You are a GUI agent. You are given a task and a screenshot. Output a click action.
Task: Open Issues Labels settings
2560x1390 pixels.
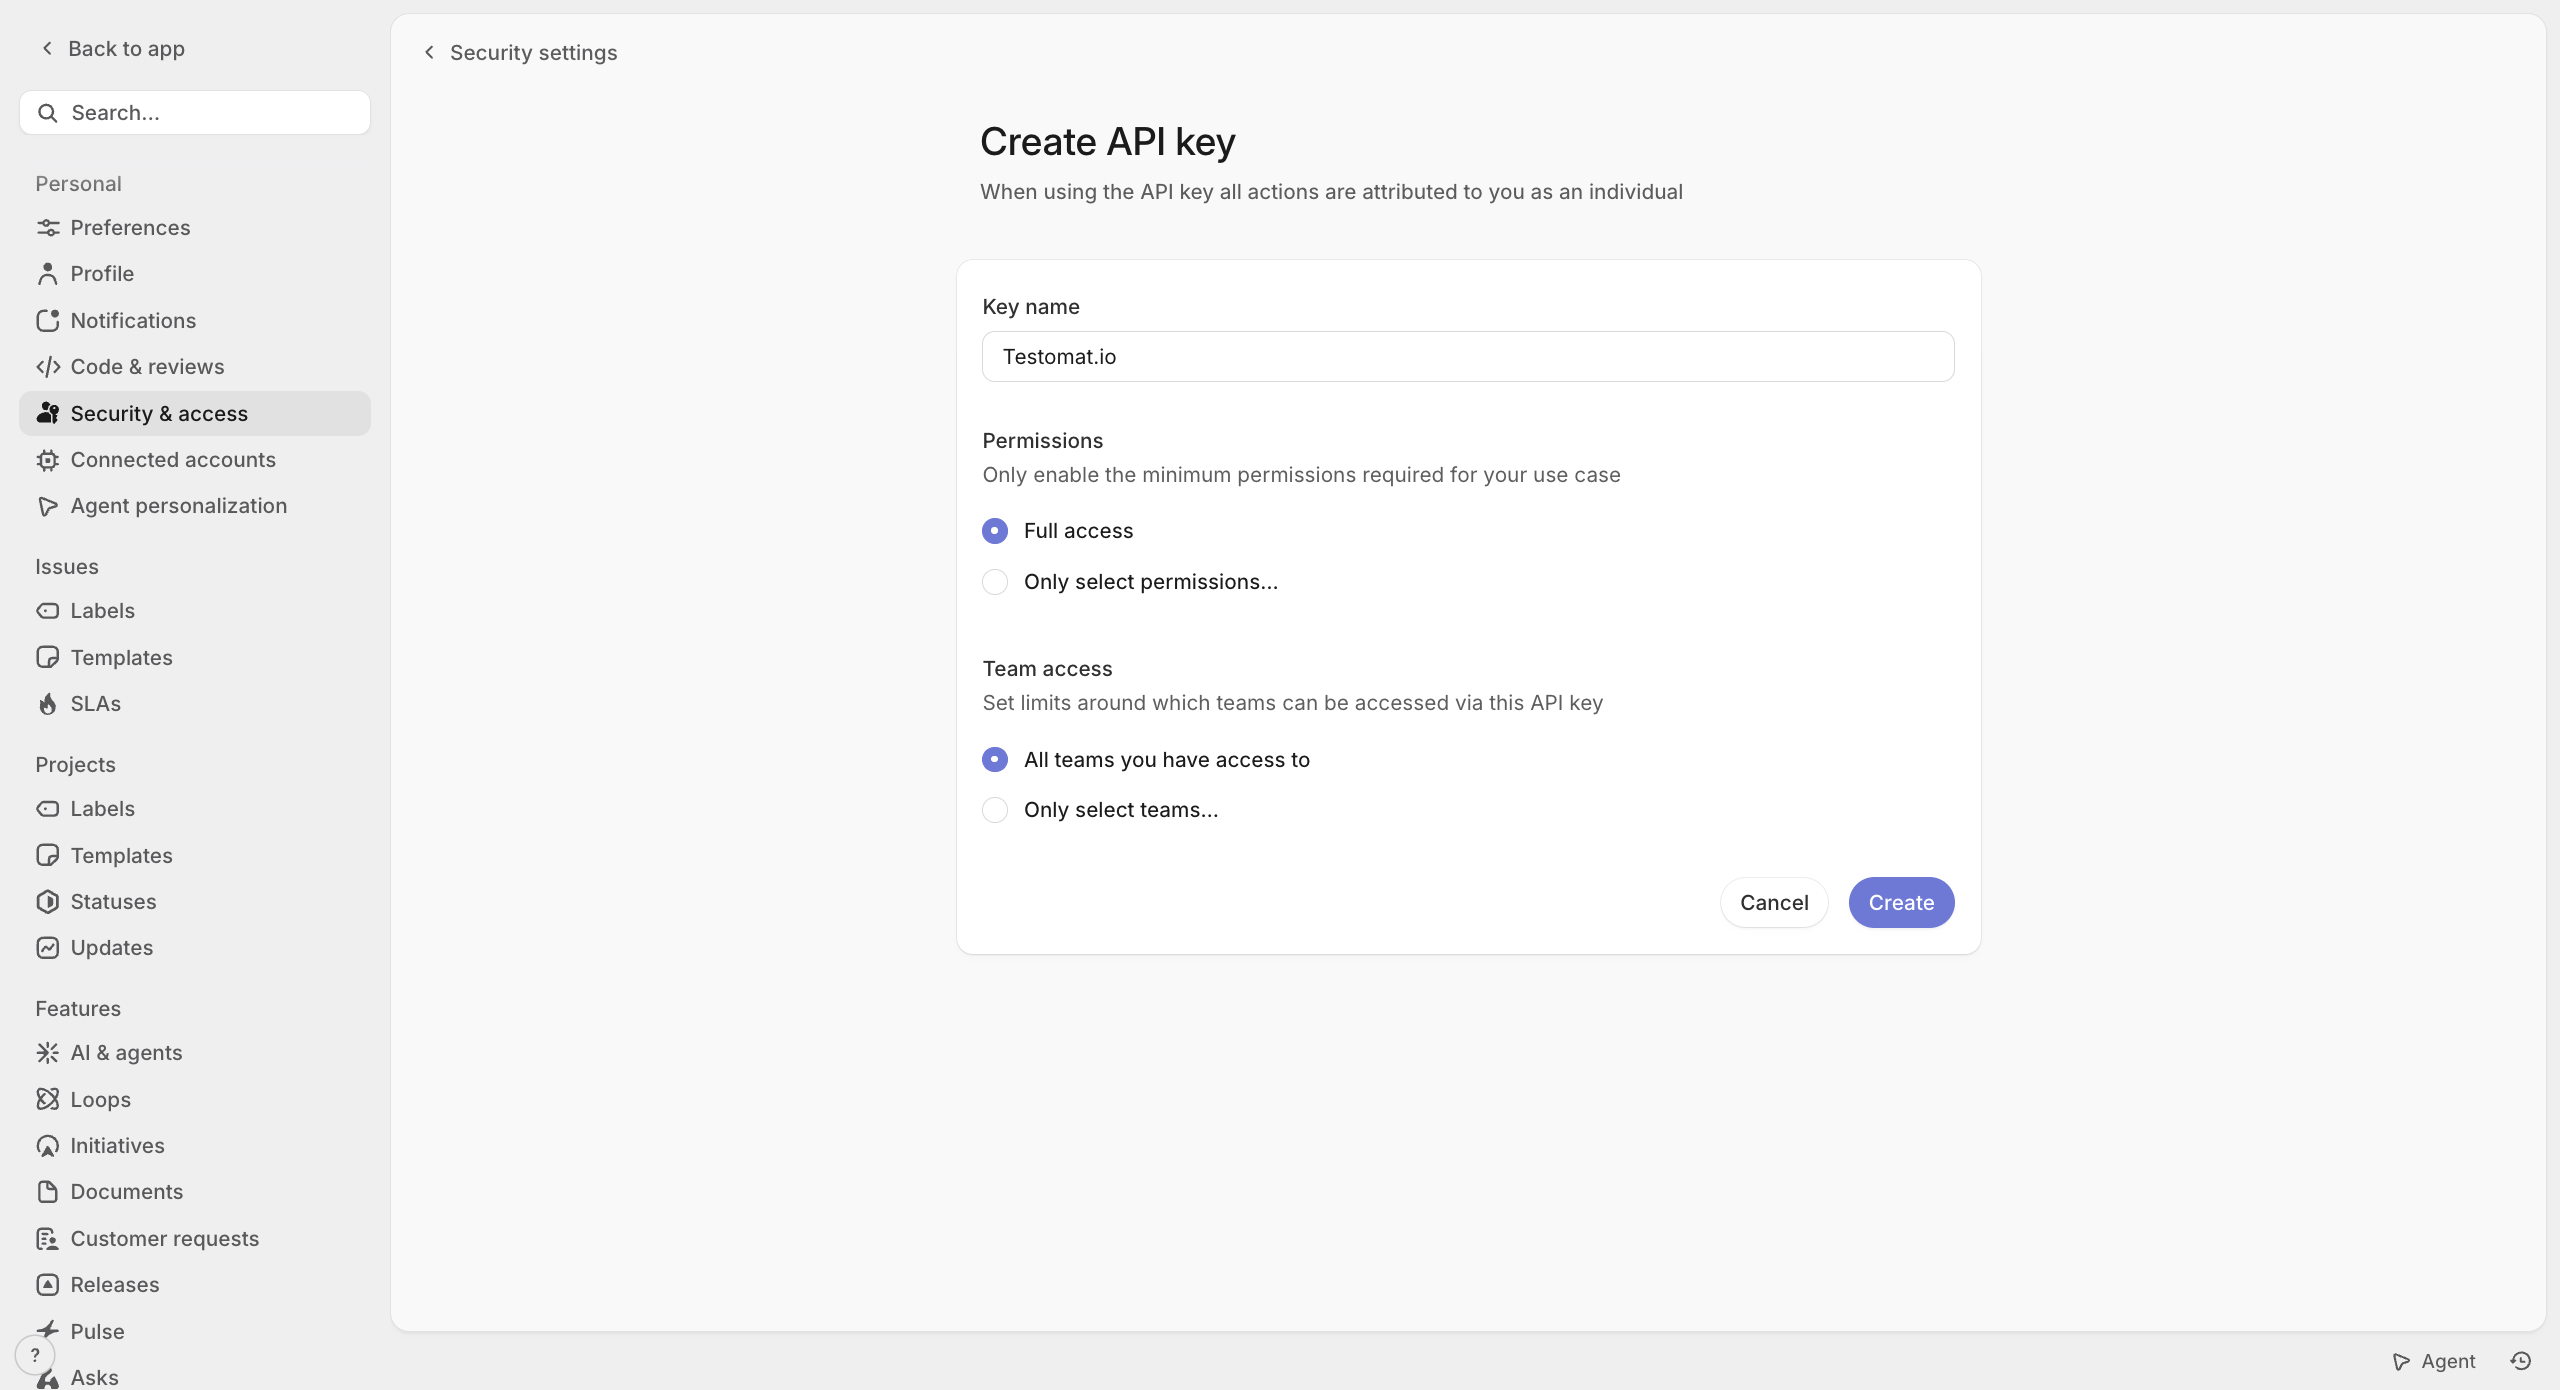[x=195, y=611]
